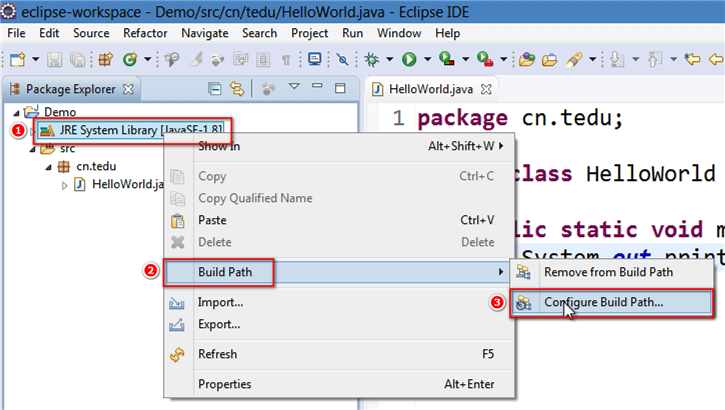This screenshot has height=410, width=725.
Task: Select the Package Explorer tab
Action: tap(71, 89)
